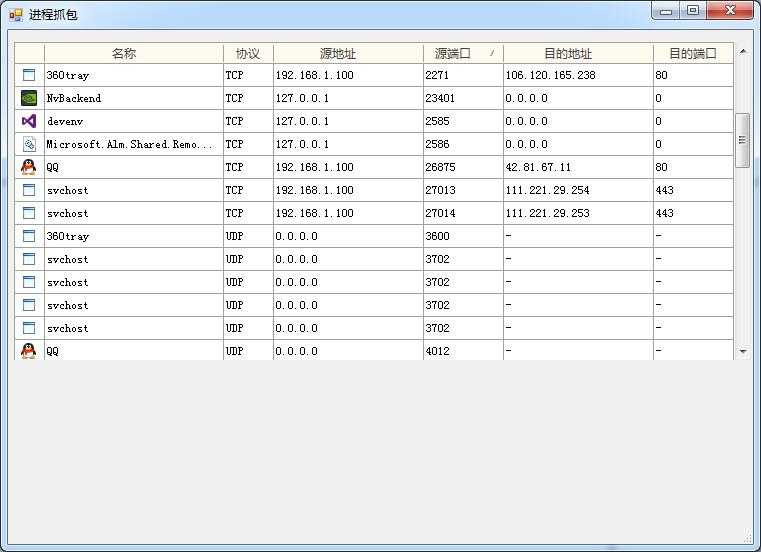
Task: Select svchost name on port 27014 row
Action: pyautogui.click(x=67, y=213)
